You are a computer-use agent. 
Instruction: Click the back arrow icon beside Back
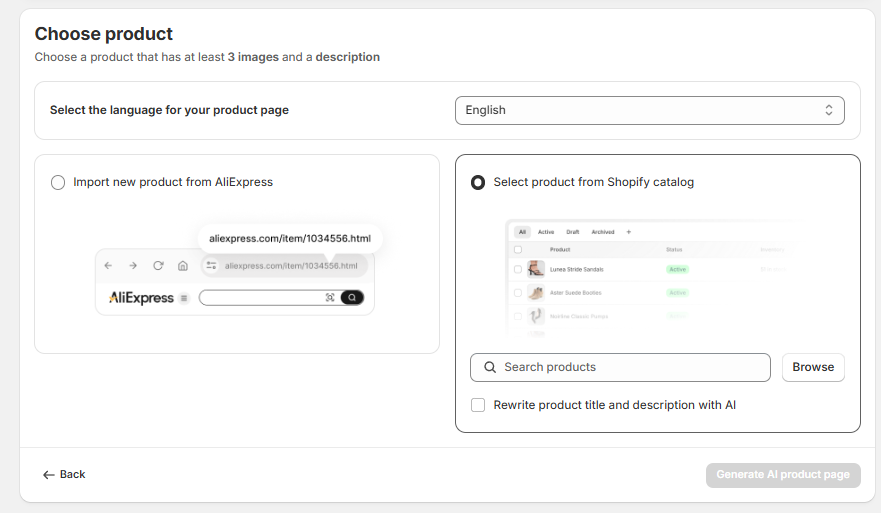48,474
